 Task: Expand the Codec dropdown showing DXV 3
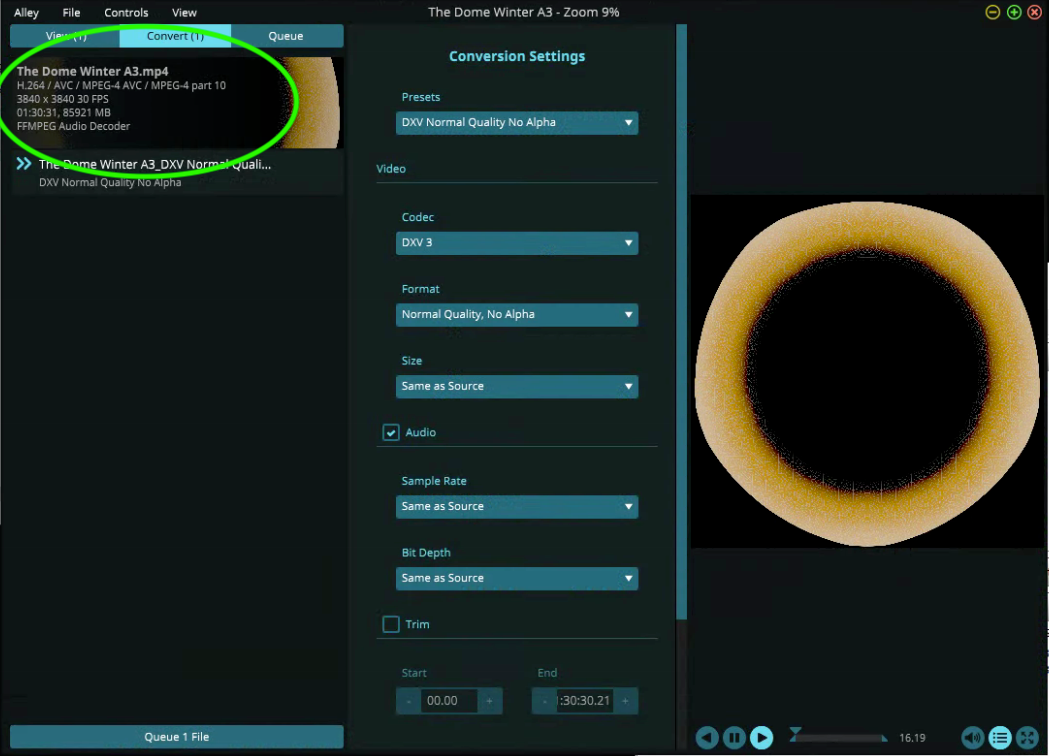[516, 243]
